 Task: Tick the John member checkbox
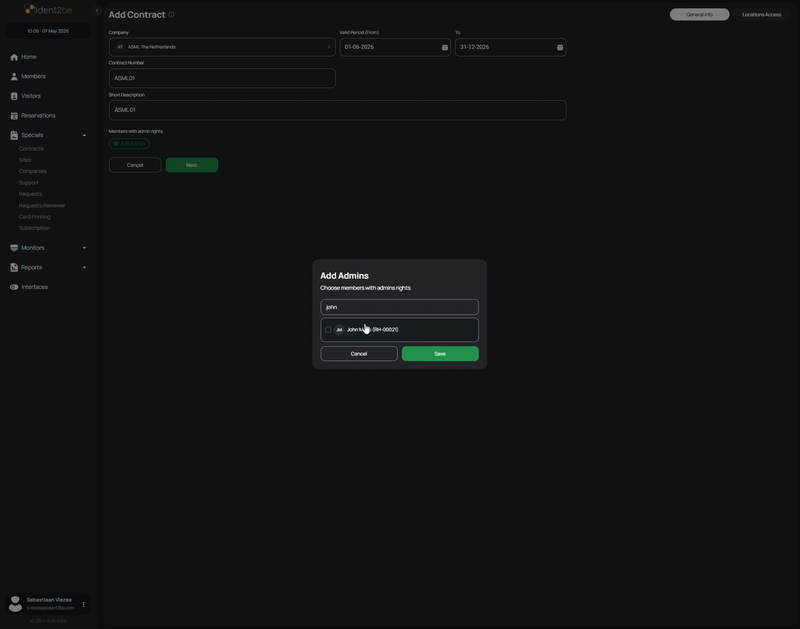click(328, 330)
